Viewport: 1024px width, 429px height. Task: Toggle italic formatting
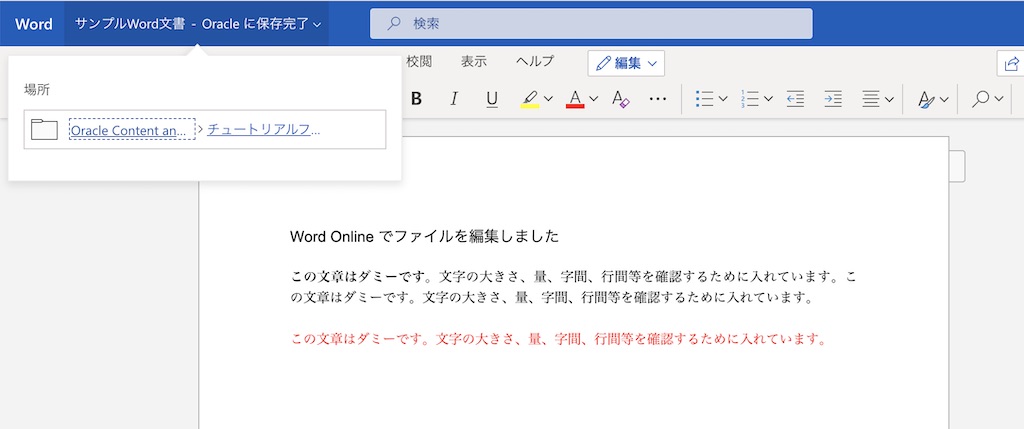tap(454, 99)
